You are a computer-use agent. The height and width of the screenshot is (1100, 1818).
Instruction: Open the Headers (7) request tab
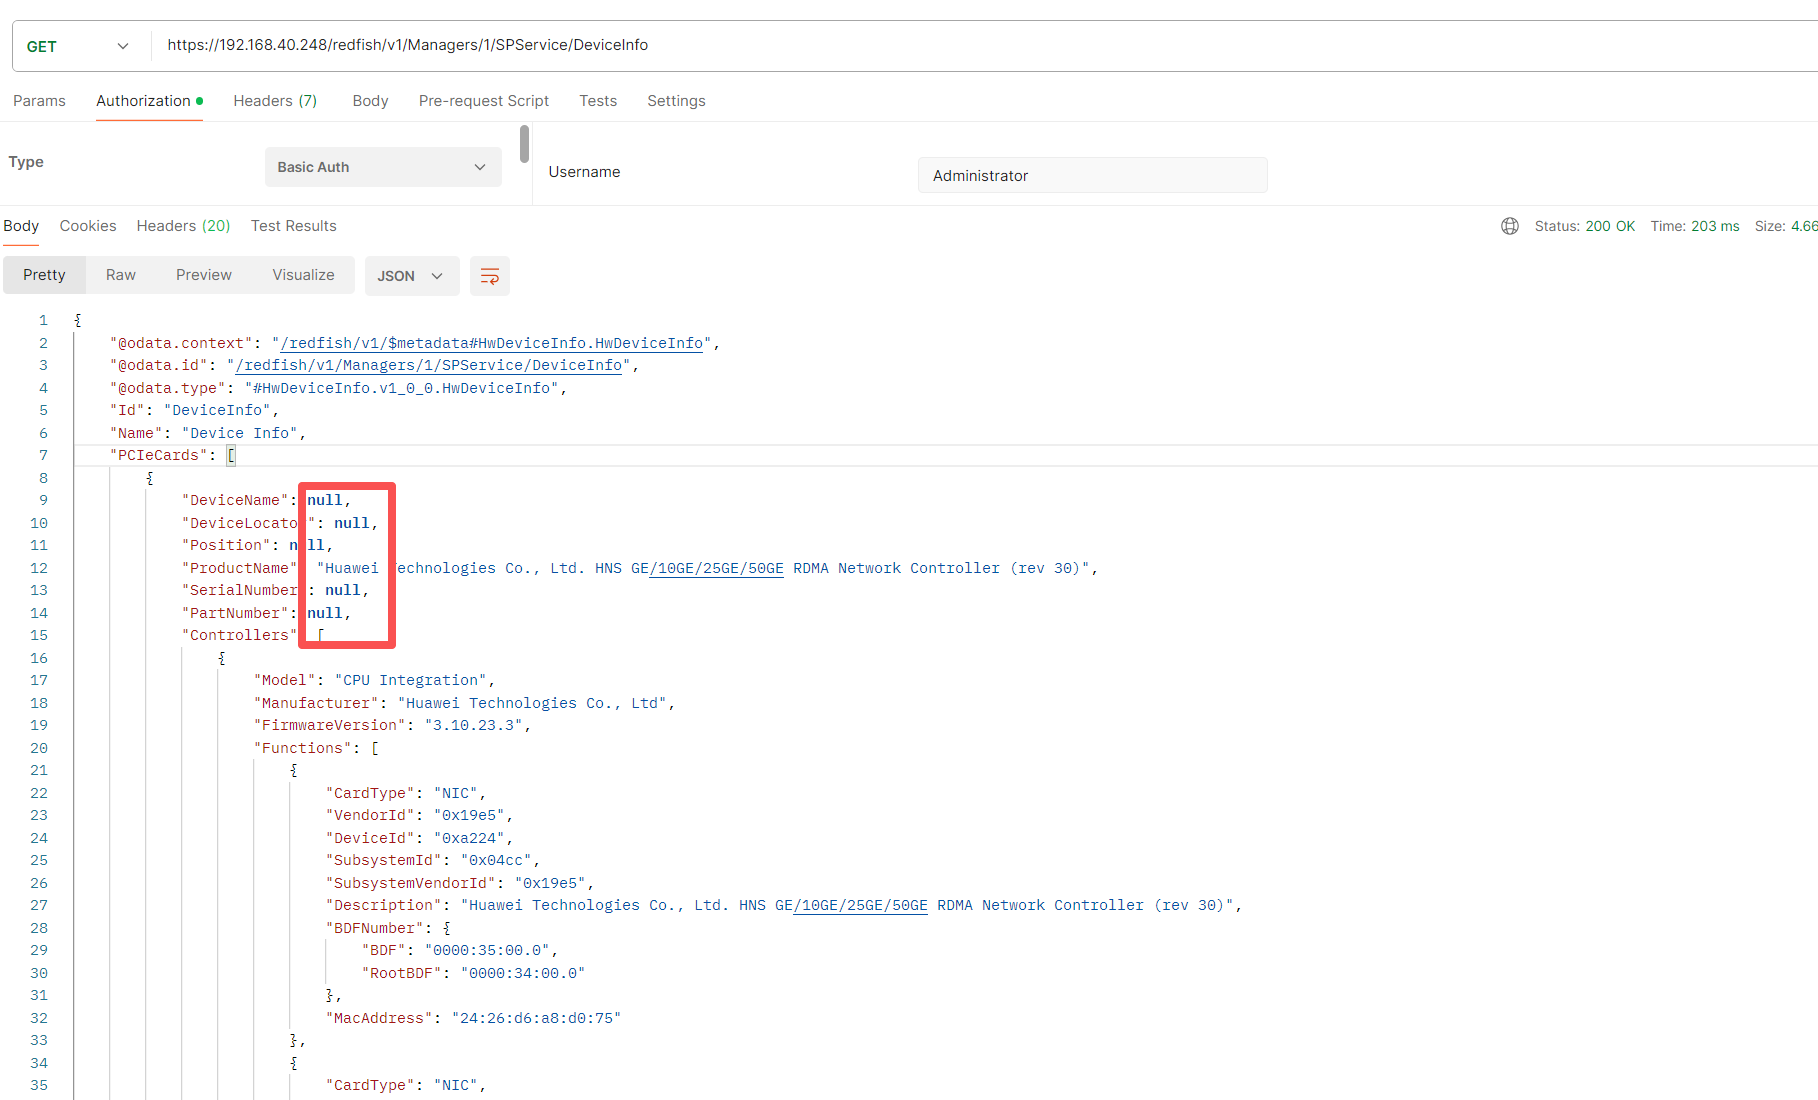point(275,101)
